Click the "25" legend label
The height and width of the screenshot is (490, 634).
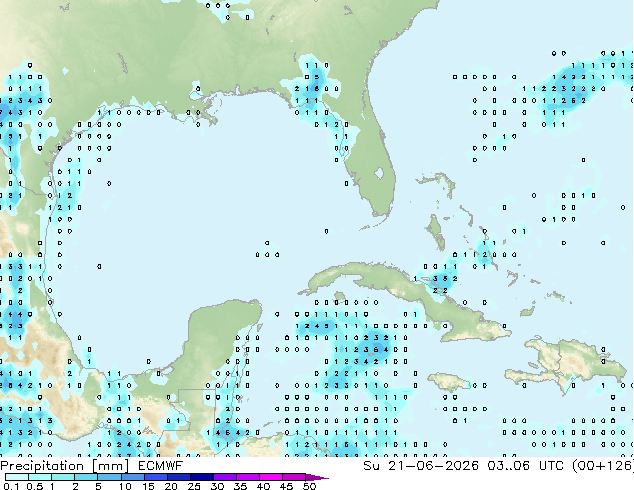(194, 486)
